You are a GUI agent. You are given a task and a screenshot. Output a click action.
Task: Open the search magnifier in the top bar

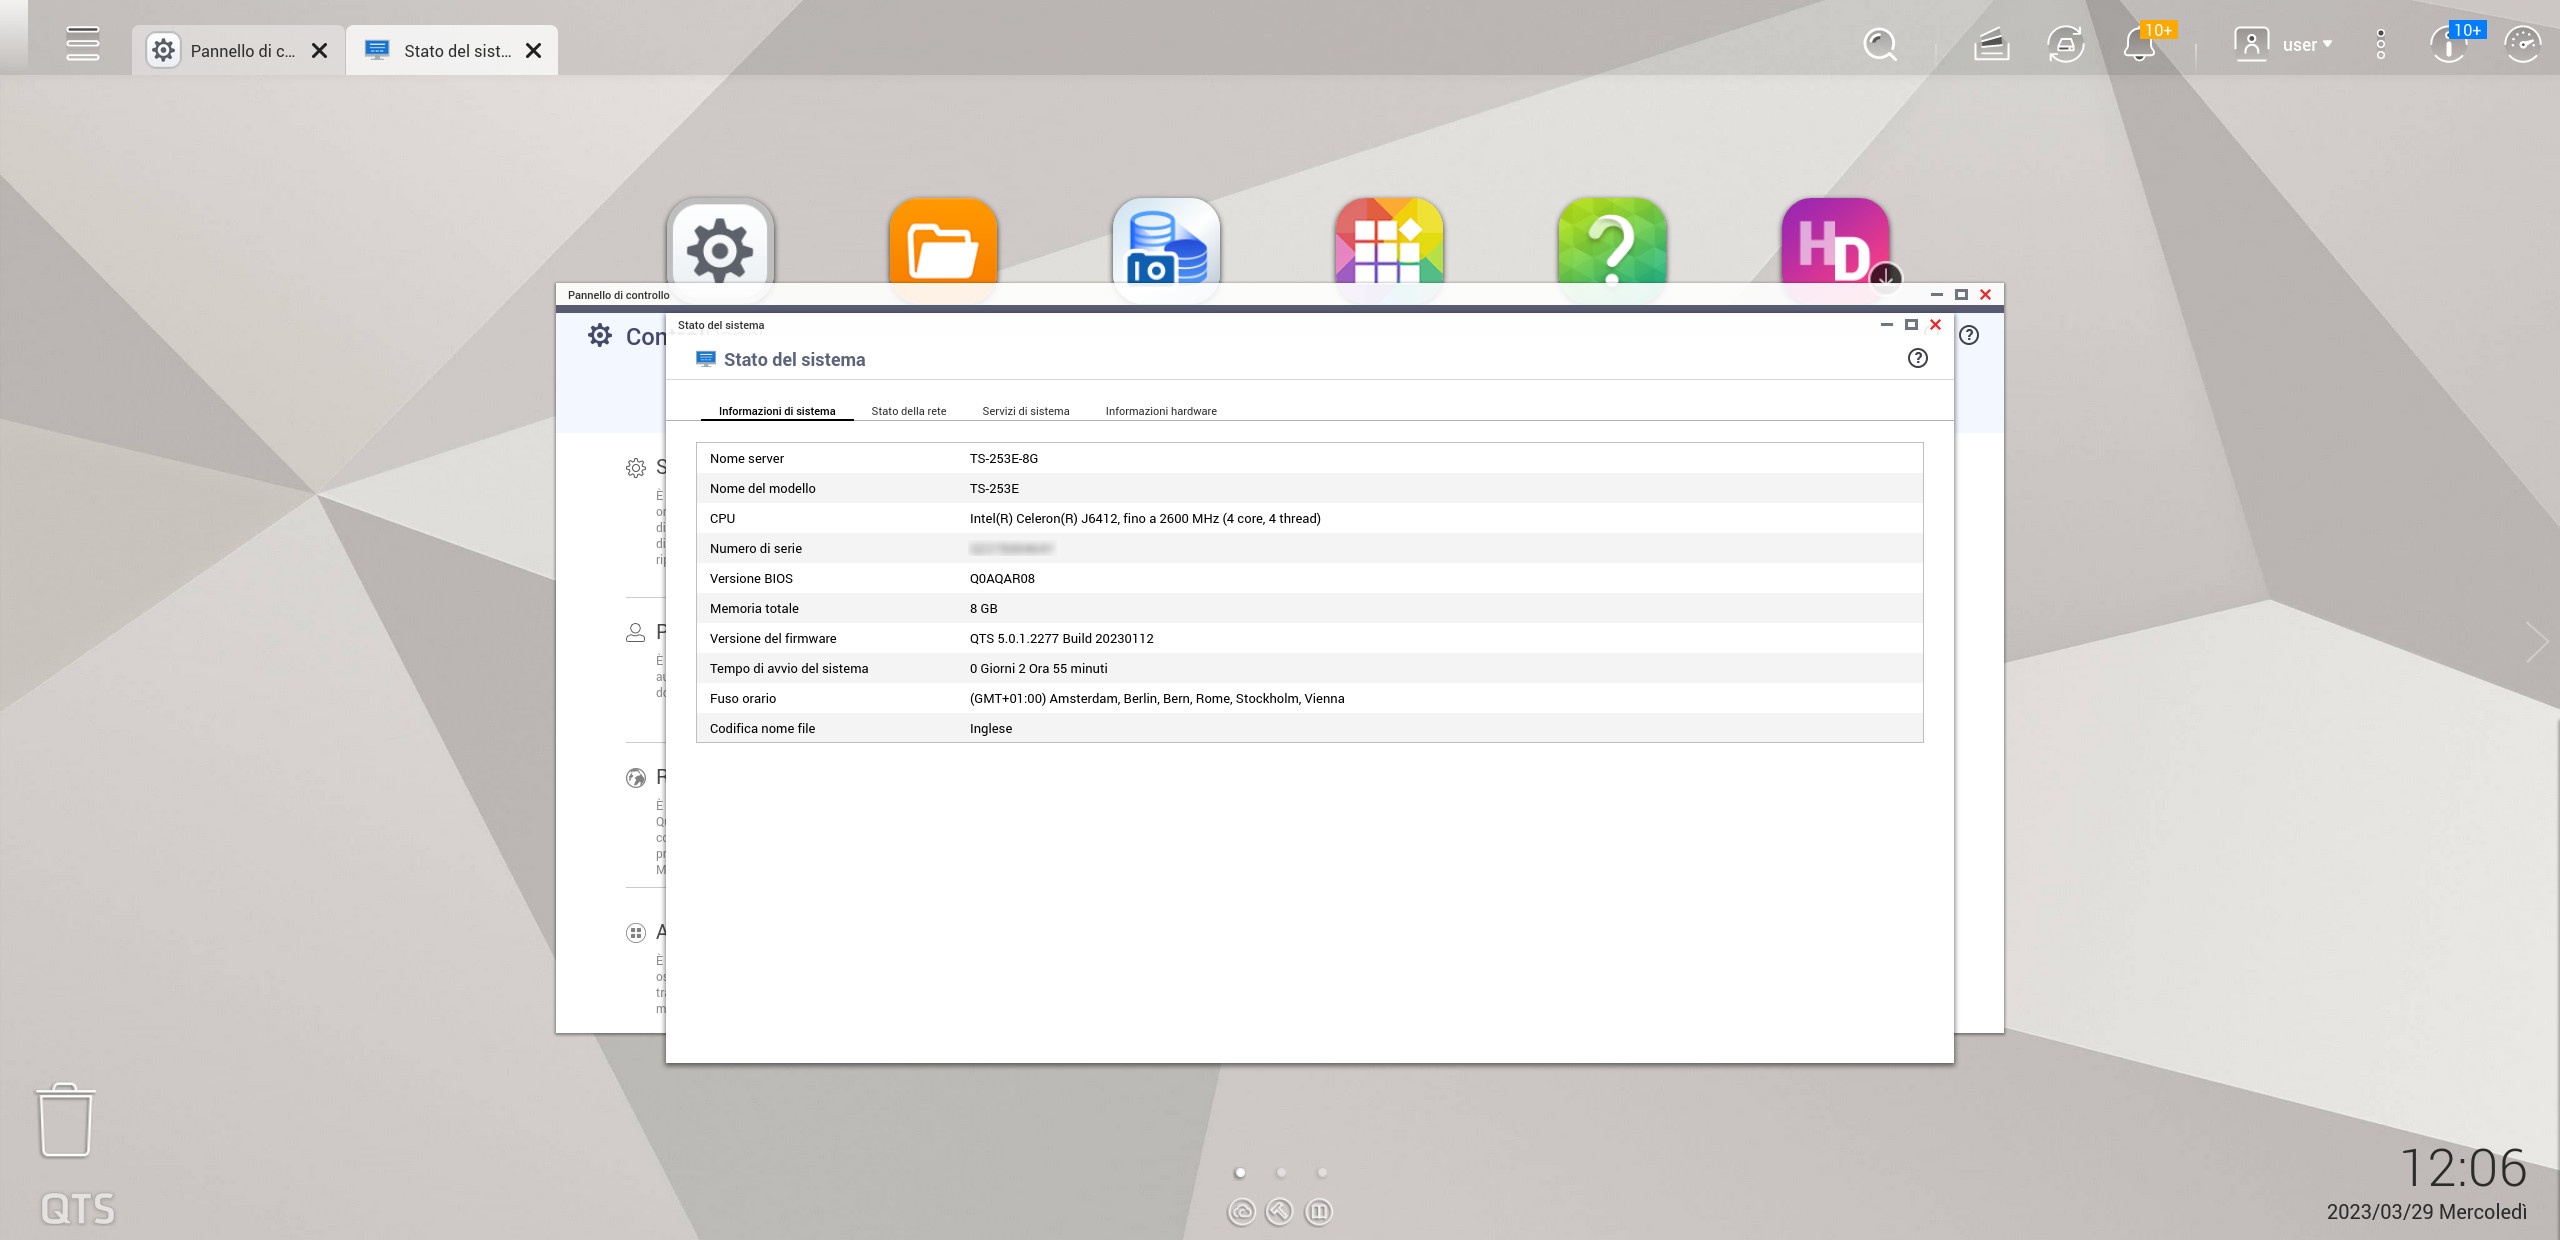(x=1880, y=45)
